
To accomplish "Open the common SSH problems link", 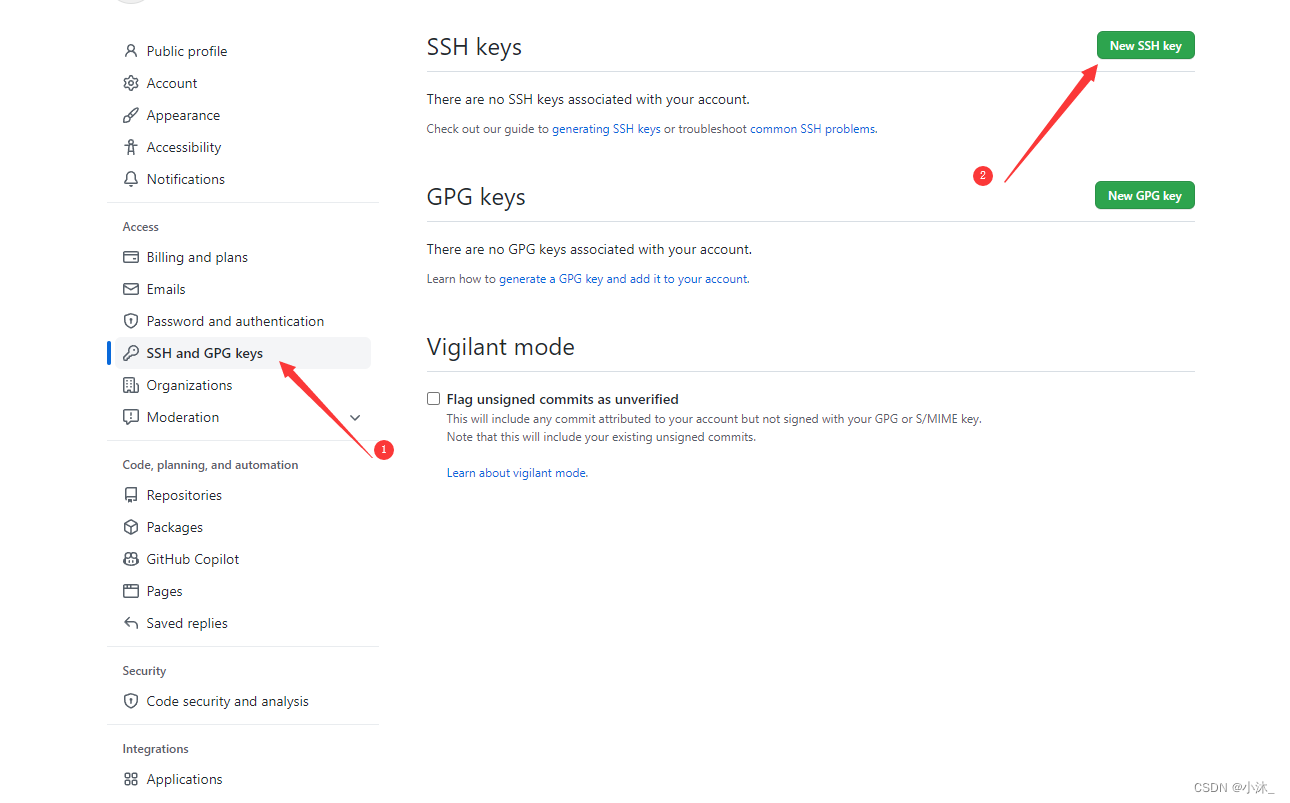I will tap(812, 129).
